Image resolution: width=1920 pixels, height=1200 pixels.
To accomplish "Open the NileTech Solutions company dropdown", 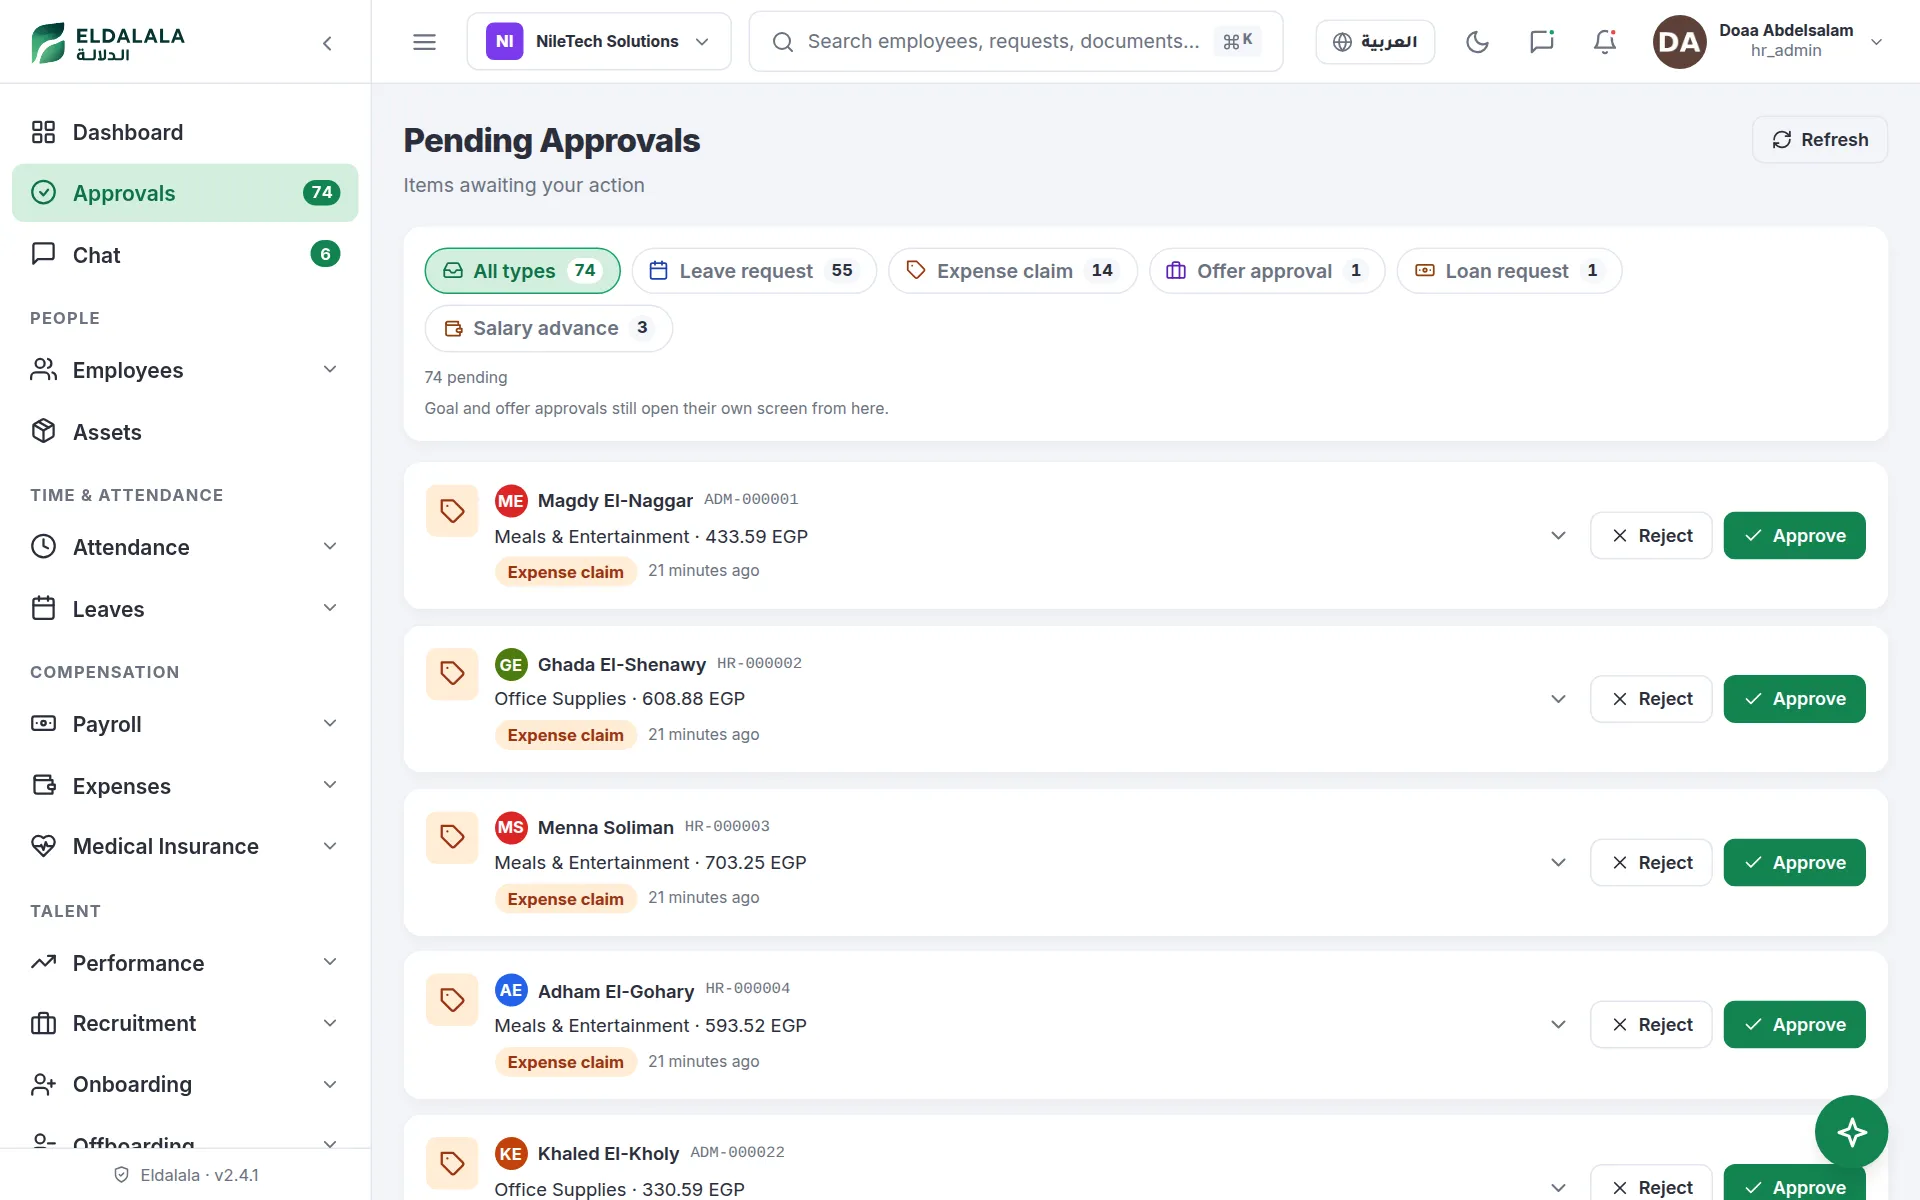I will (x=599, y=42).
